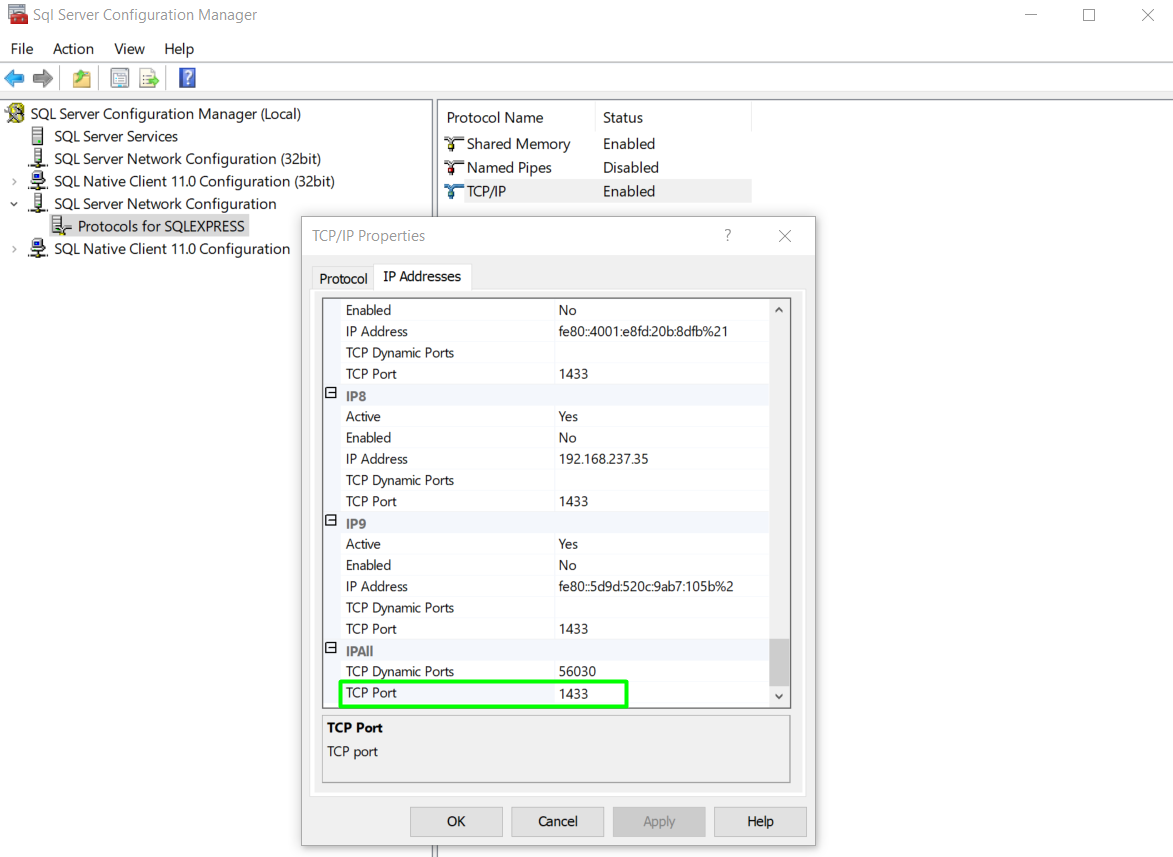Select IP9 Enabled value No

(662, 565)
